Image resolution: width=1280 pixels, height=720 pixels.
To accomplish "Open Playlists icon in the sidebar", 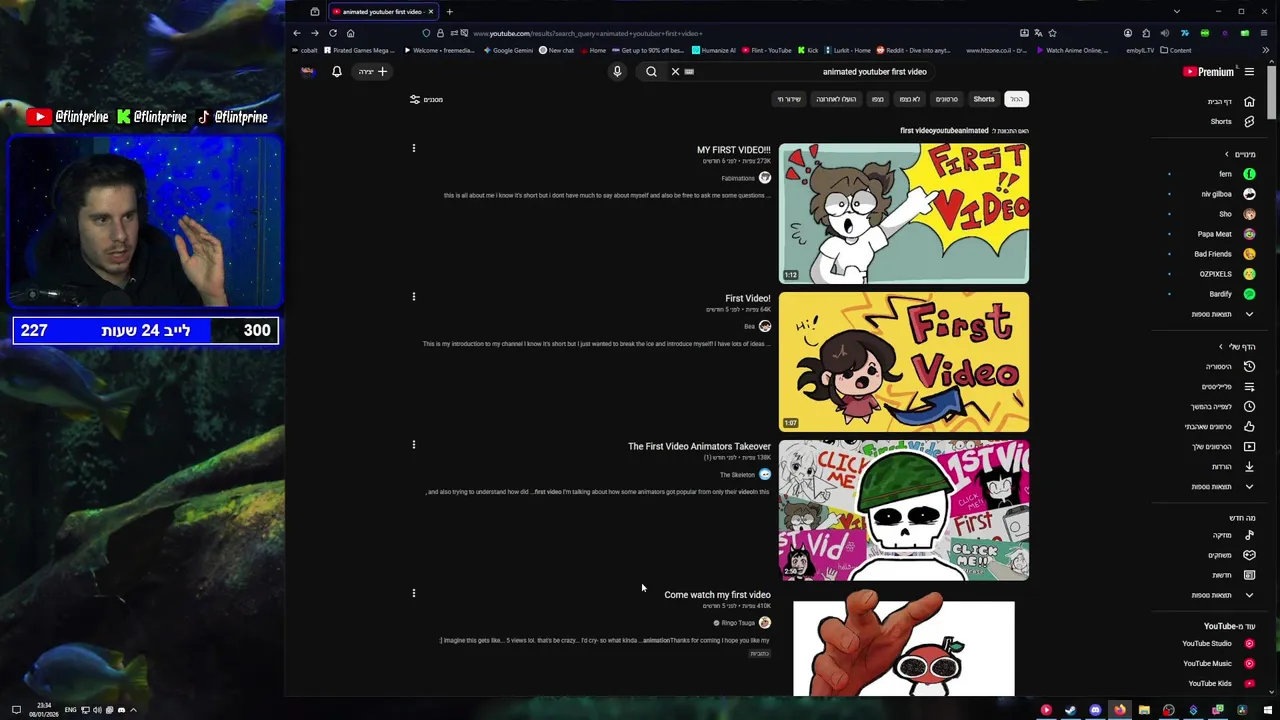I will (1249, 387).
